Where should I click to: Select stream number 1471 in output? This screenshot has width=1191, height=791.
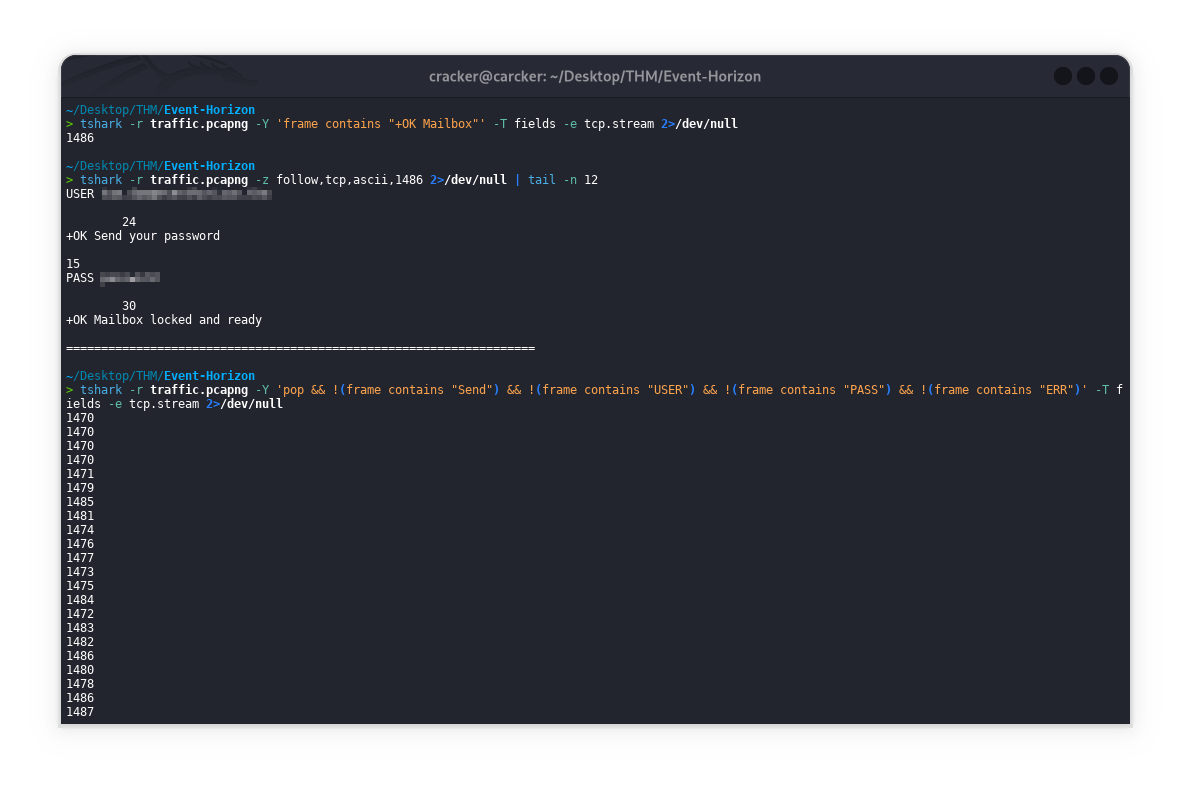pos(80,474)
